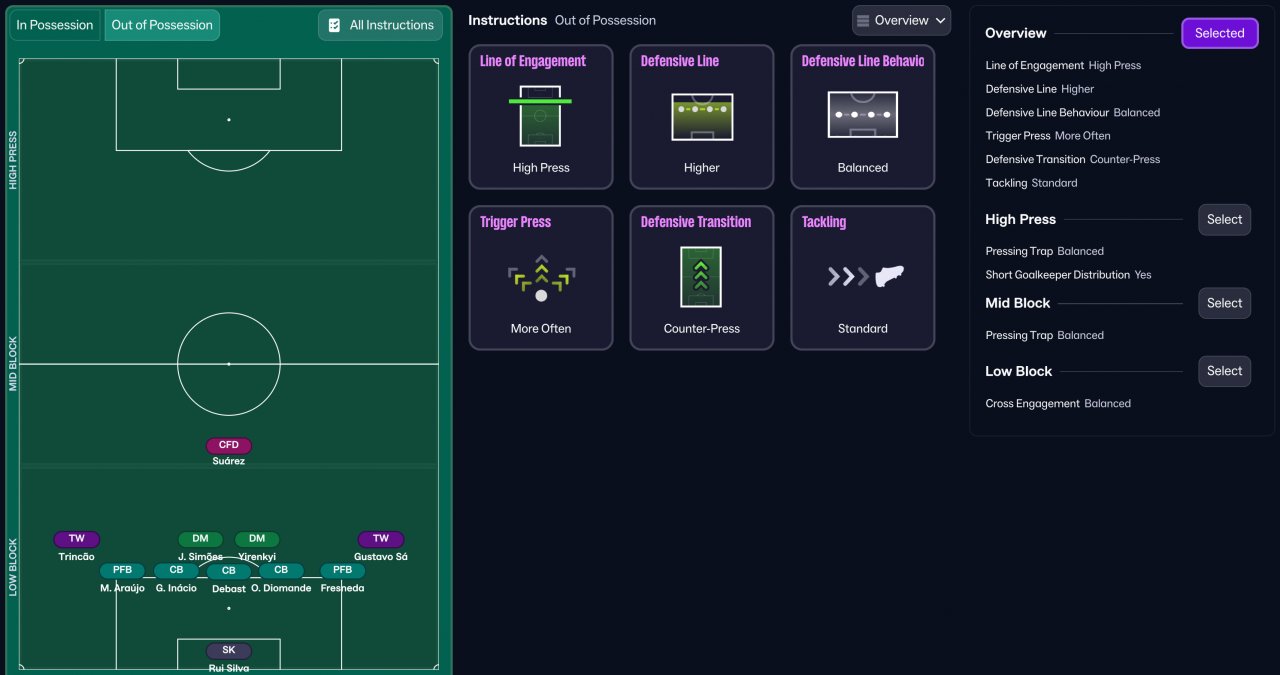Open the Line of Engagement card
The width and height of the screenshot is (1280, 675).
pos(541,117)
